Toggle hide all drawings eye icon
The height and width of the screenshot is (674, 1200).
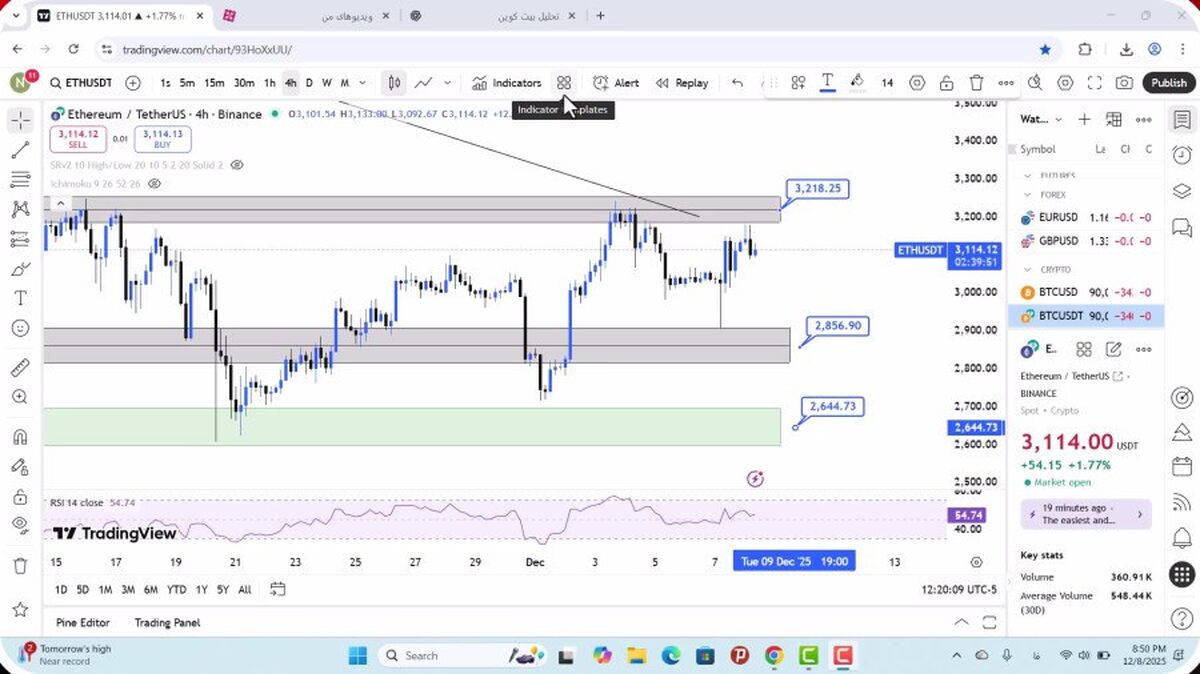(x=20, y=525)
